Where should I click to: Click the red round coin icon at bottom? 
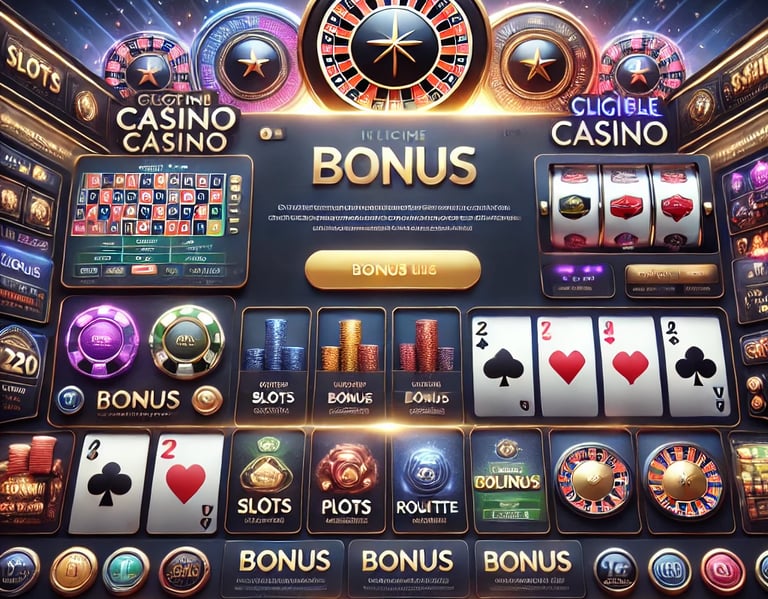[x=722, y=571]
